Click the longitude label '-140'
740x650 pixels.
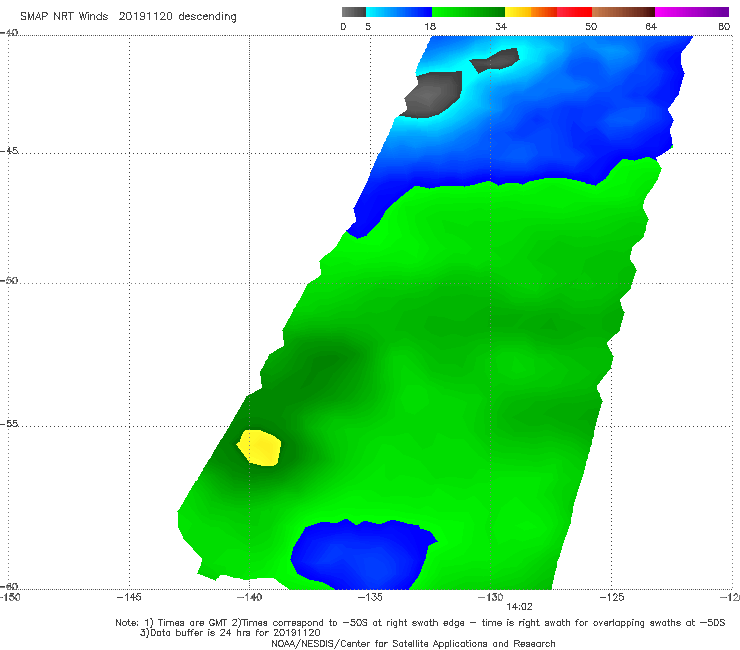tap(249, 597)
